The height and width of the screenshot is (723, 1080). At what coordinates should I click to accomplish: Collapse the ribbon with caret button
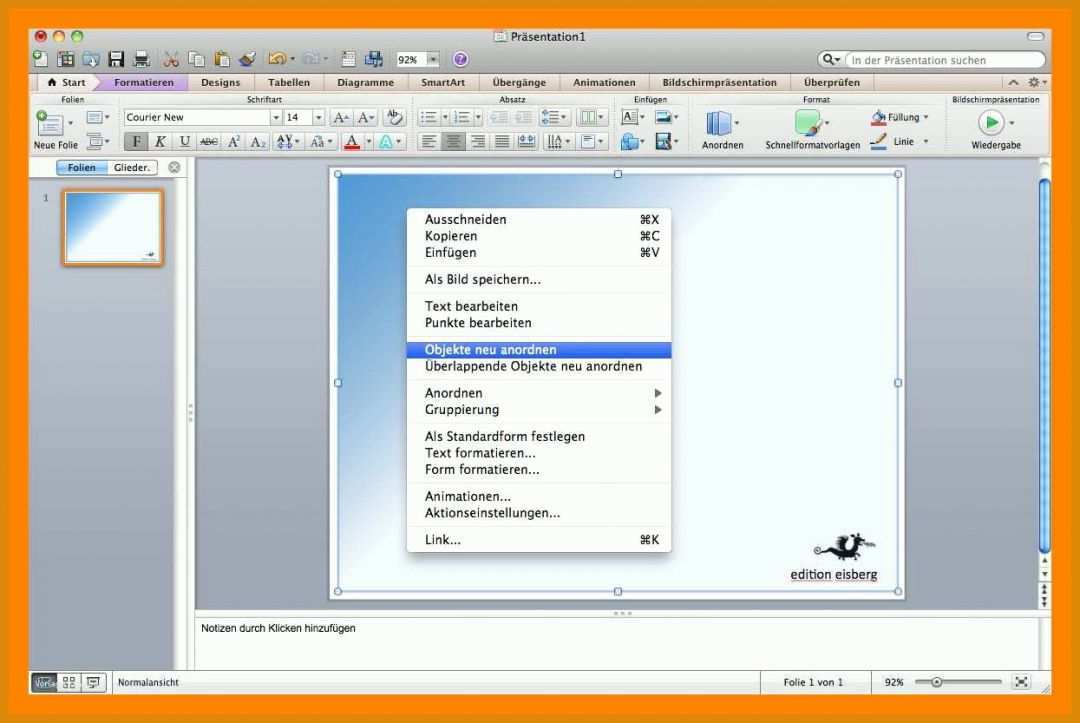tap(1013, 82)
